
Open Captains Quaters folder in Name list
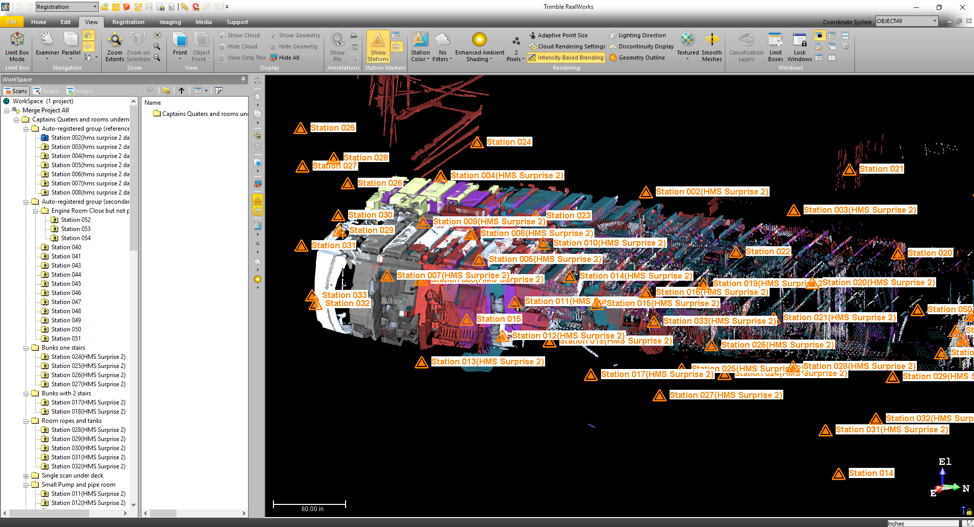[x=200, y=114]
